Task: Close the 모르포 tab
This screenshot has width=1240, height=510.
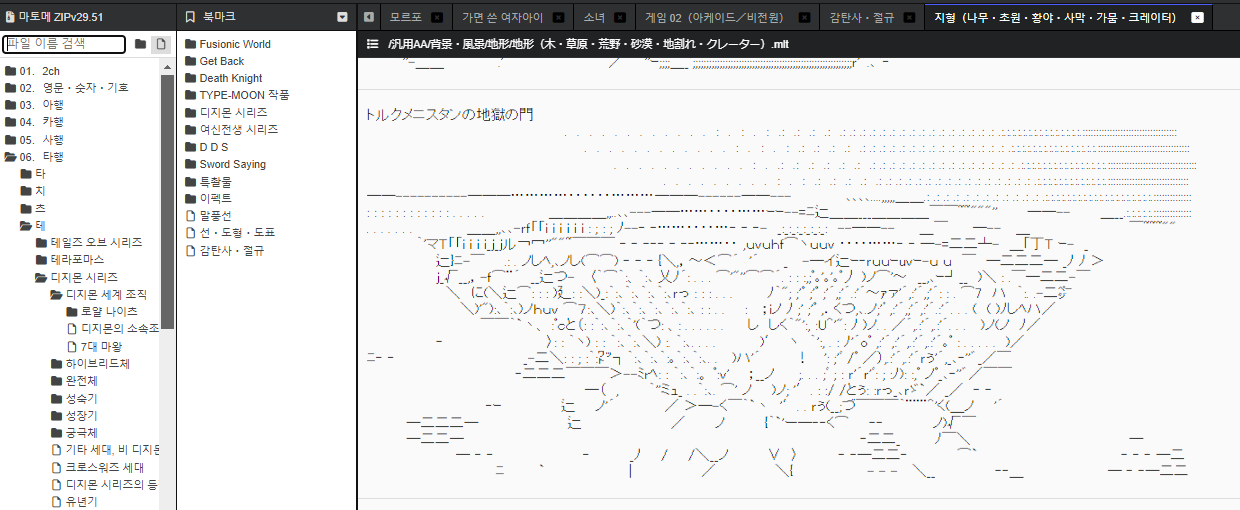Action: pos(436,18)
